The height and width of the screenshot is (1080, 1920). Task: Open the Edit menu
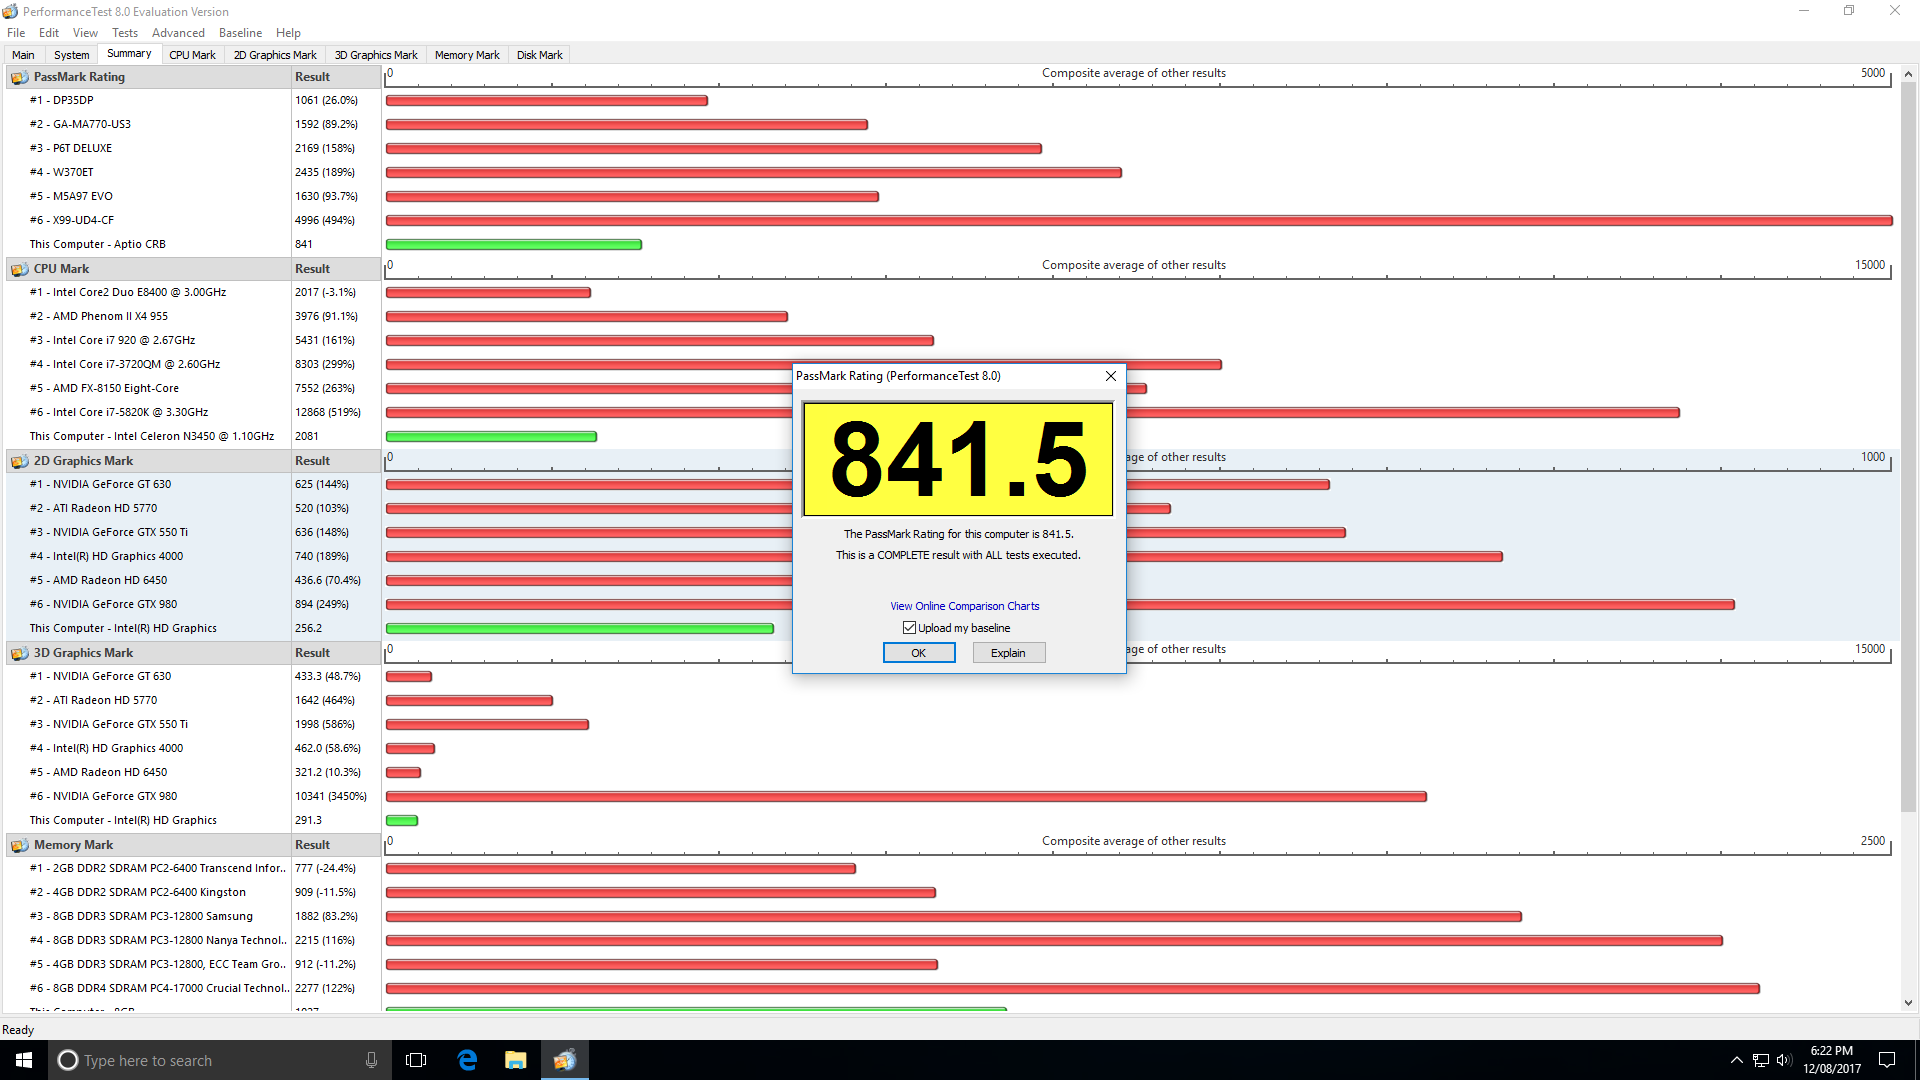49,33
